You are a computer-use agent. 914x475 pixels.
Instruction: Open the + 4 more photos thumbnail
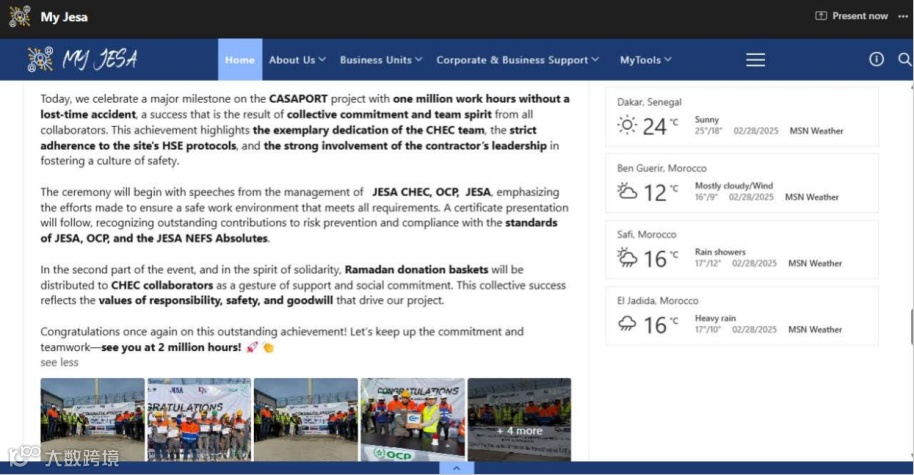pyautogui.click(x=519, y=420)
